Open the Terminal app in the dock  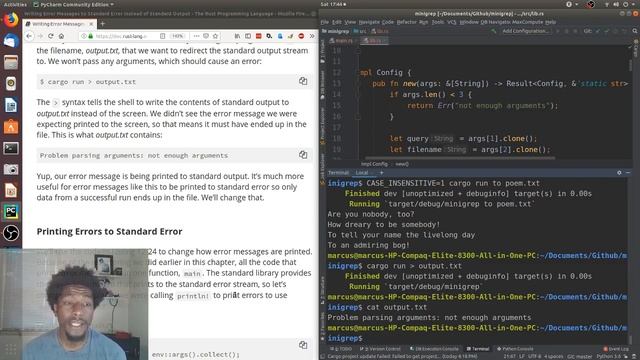(x=11, y=148)
